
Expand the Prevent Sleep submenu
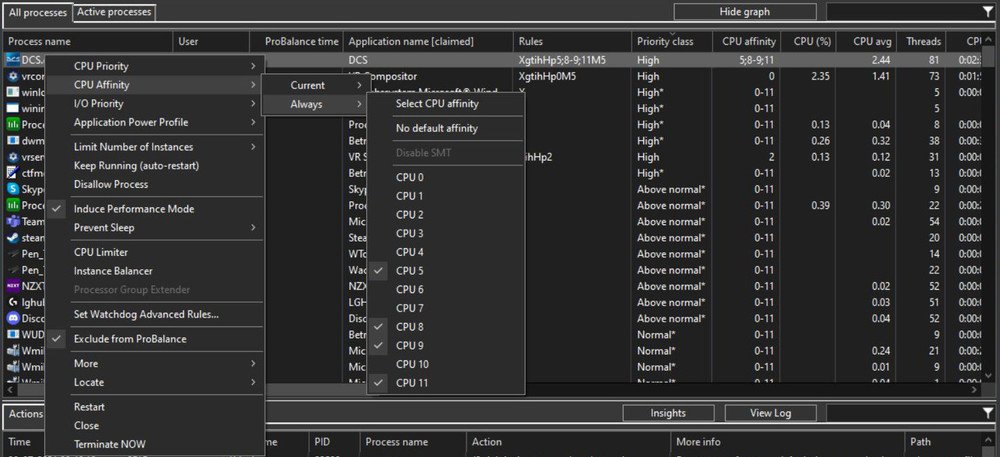coord(155,227)
